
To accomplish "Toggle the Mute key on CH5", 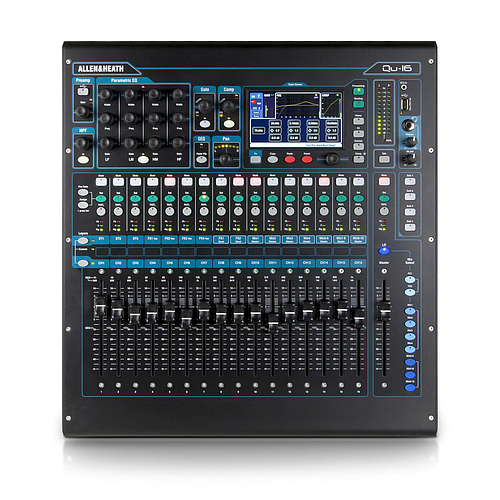I will (170, 182).
